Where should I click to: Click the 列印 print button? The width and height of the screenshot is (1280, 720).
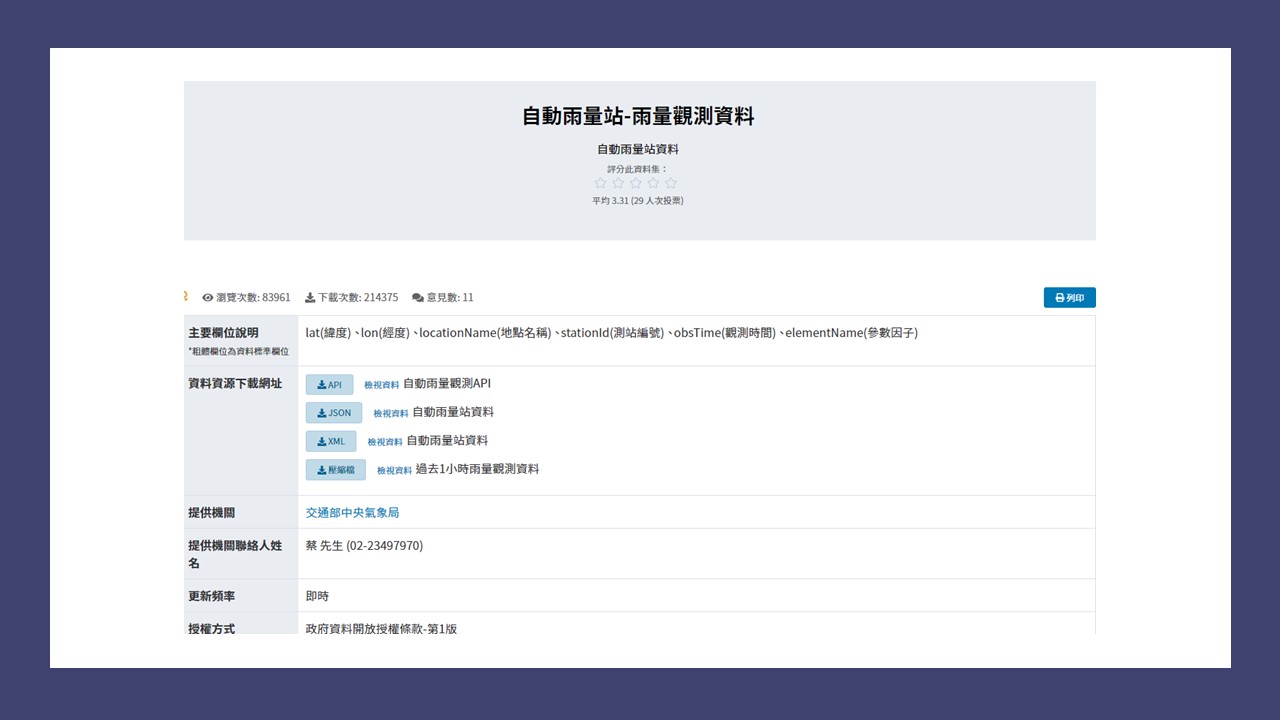coord(1070,297)
